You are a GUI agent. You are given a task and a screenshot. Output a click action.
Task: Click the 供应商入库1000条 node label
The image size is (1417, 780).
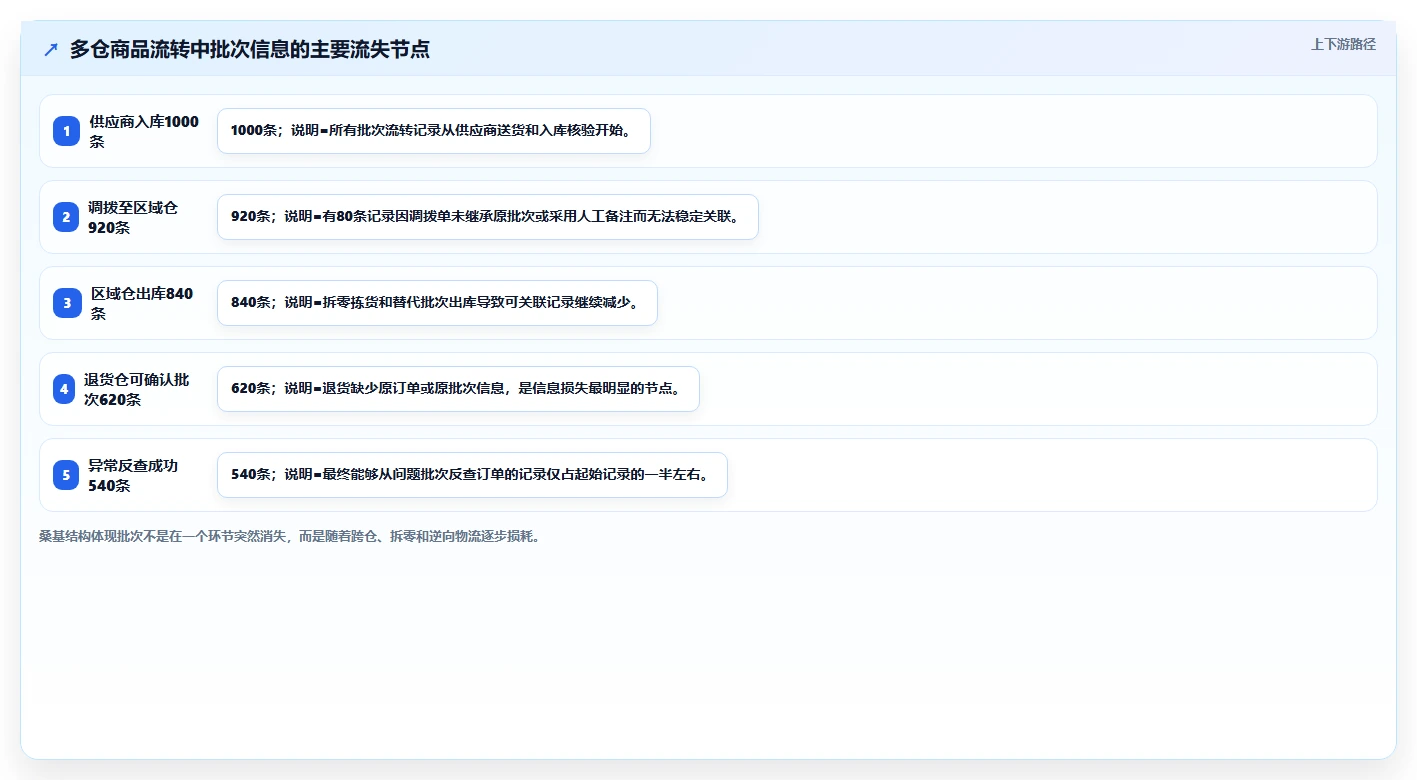pos(144,131)
